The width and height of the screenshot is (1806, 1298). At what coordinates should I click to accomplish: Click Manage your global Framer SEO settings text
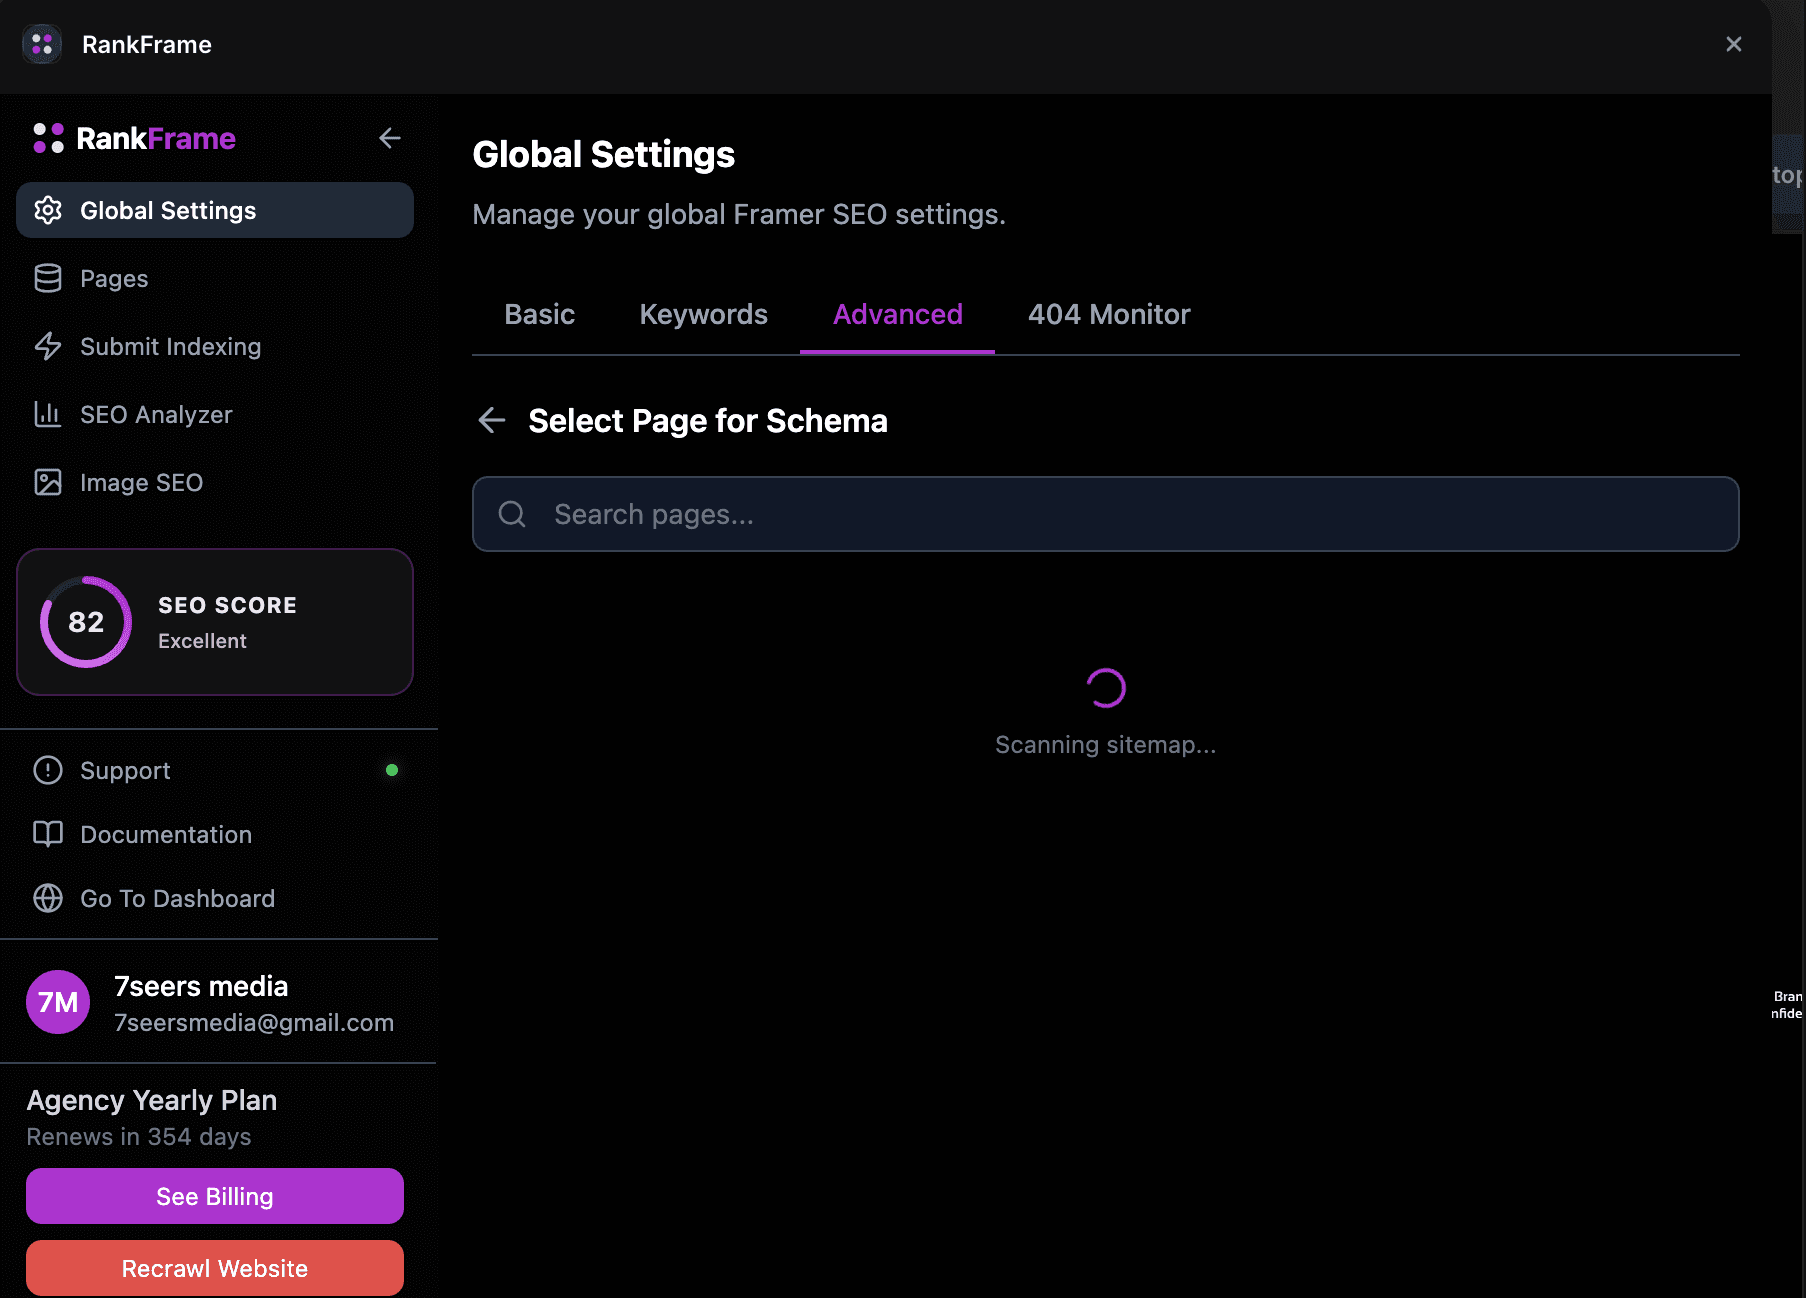click(x=739, y=214)
